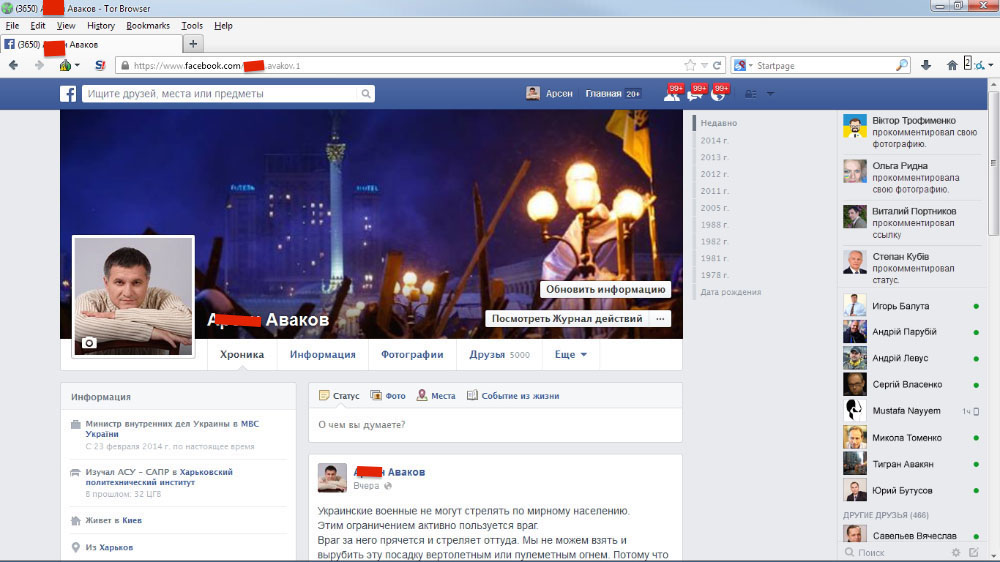Click the camera icon on profile photo
This screenshot has height=562, width=1000.
coord(89,343)
